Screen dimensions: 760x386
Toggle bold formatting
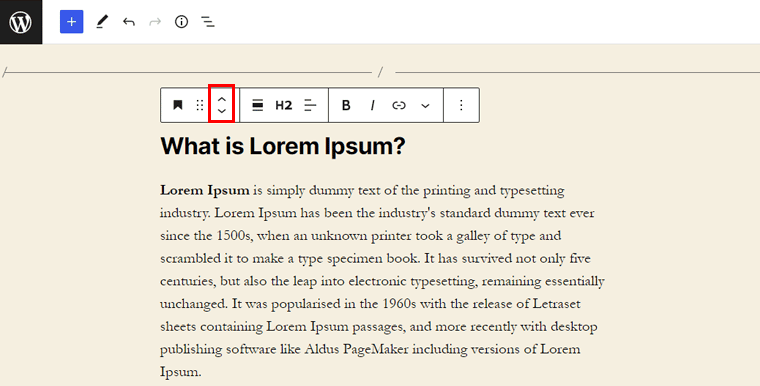click(x=346, y=105)
